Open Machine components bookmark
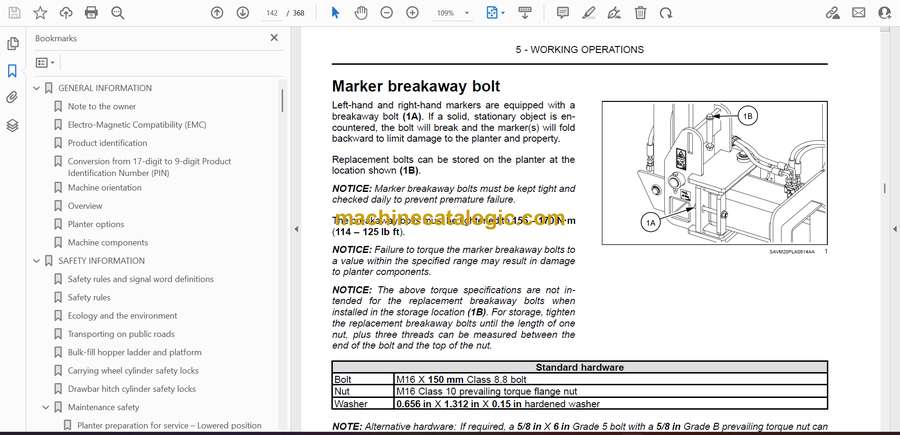900x435 pixels. (x=108, y=243)
